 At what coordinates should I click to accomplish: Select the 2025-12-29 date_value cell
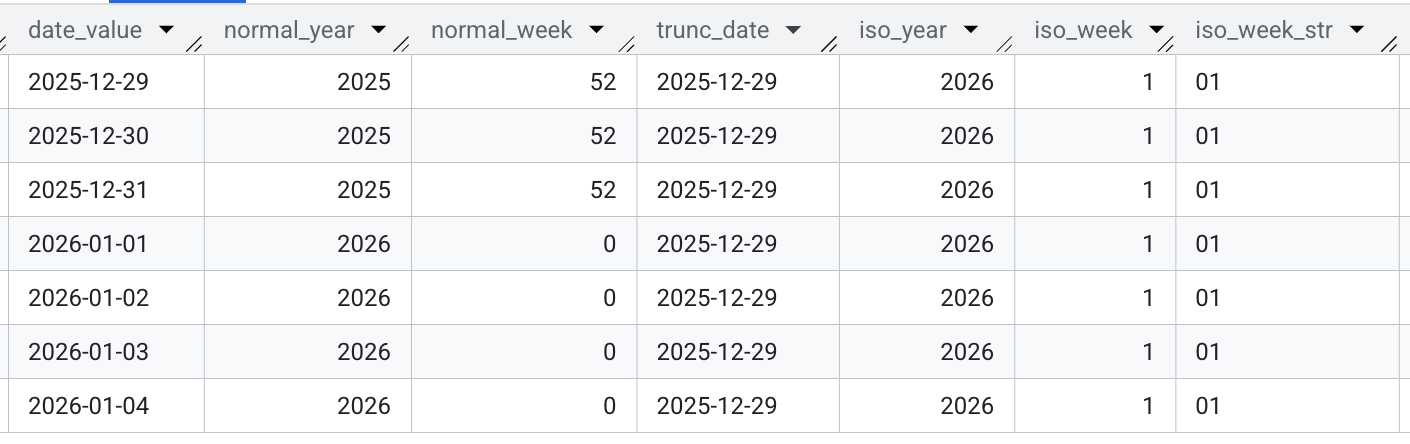88,82
